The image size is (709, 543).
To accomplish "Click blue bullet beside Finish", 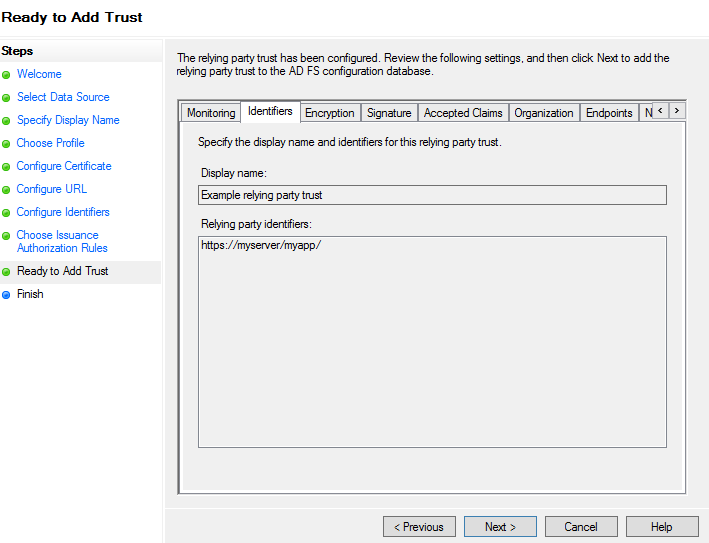I will 6,295.
